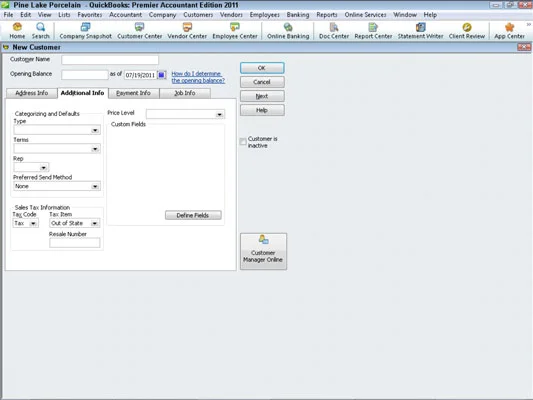This screenshot has width=533, height=400.
Task: Open the Window menu
Action: point(405,15)
